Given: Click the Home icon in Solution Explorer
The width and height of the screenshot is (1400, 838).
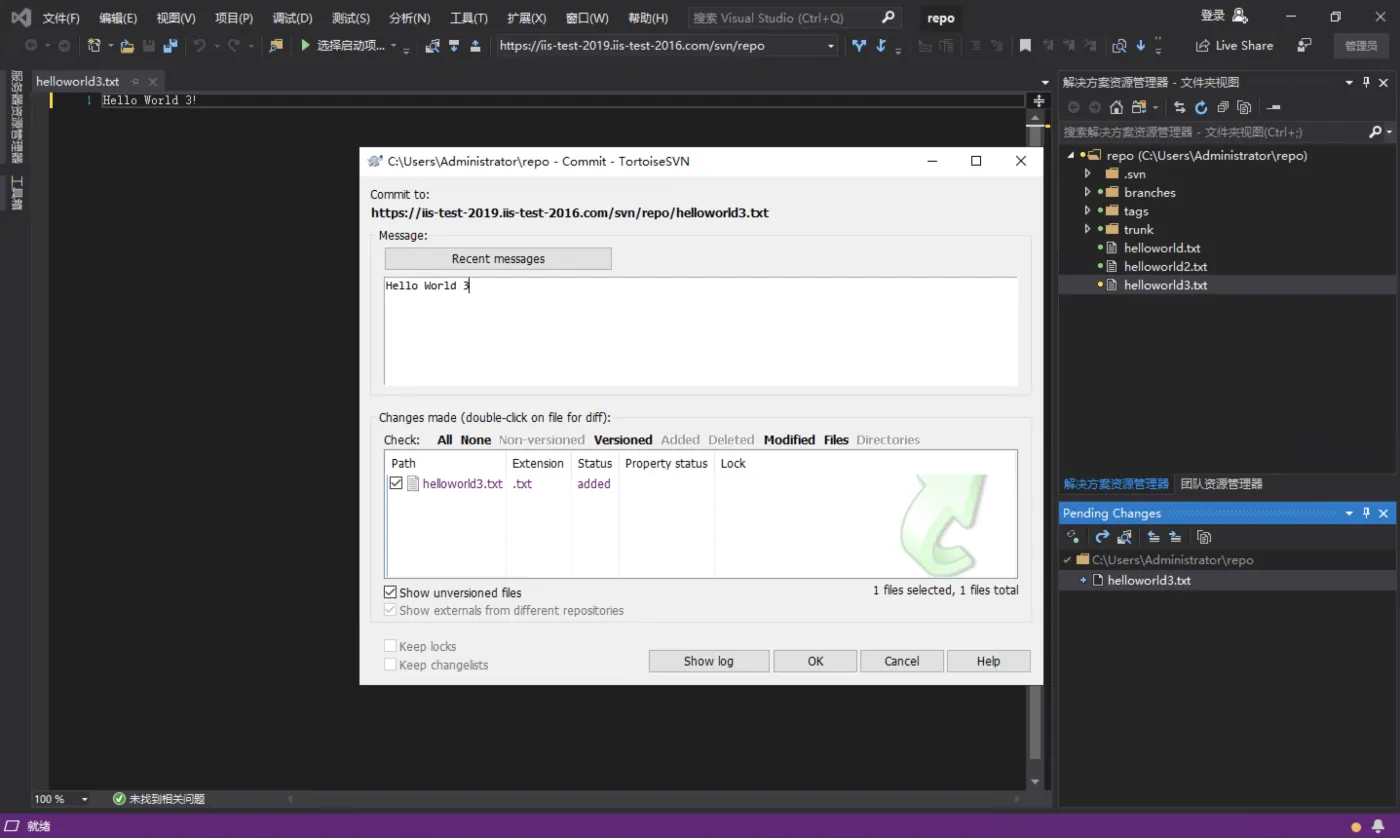Looking at the screenshot, I should (x=1116, y=107).
